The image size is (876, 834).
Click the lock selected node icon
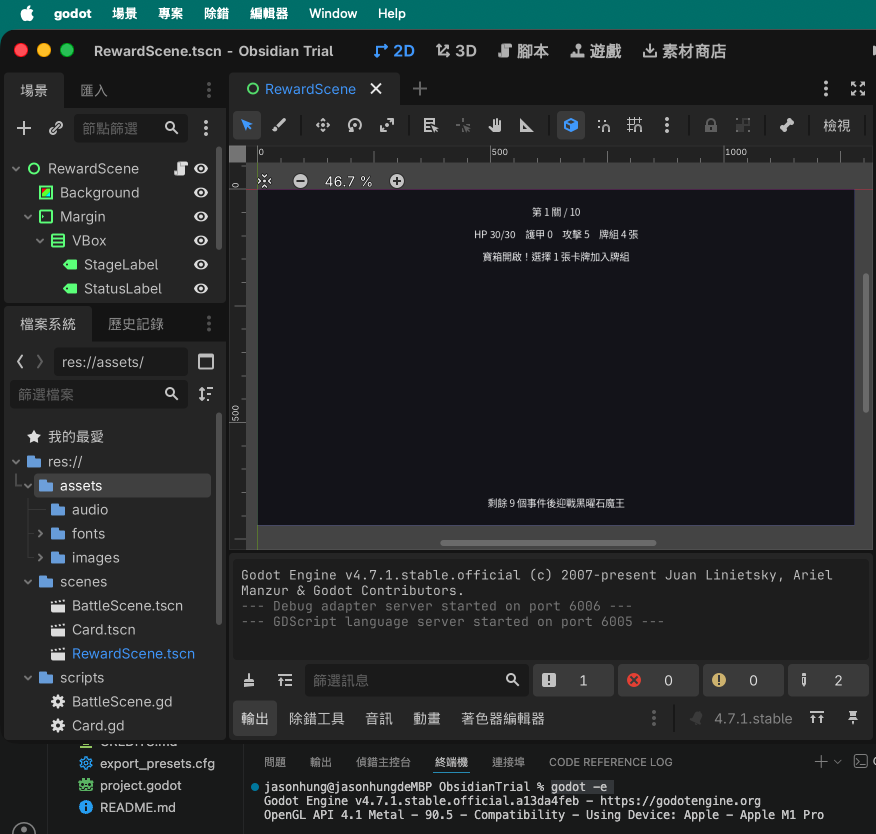(711, 125)
